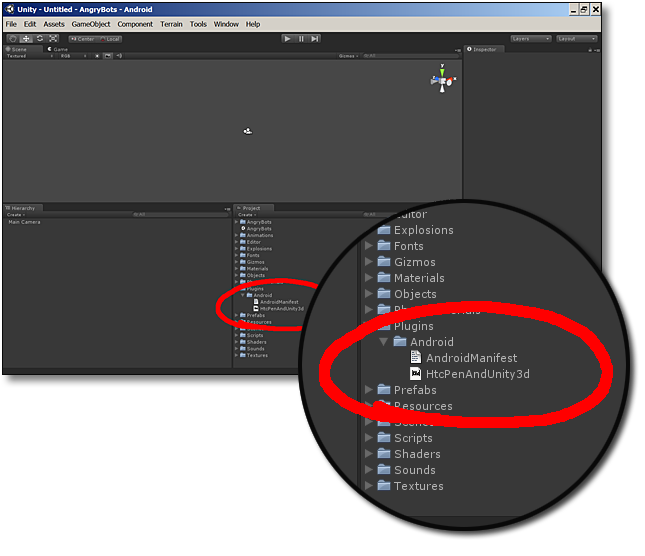
Task: Toggle scene audio with the speaker icon
Action: pos(119,56)
